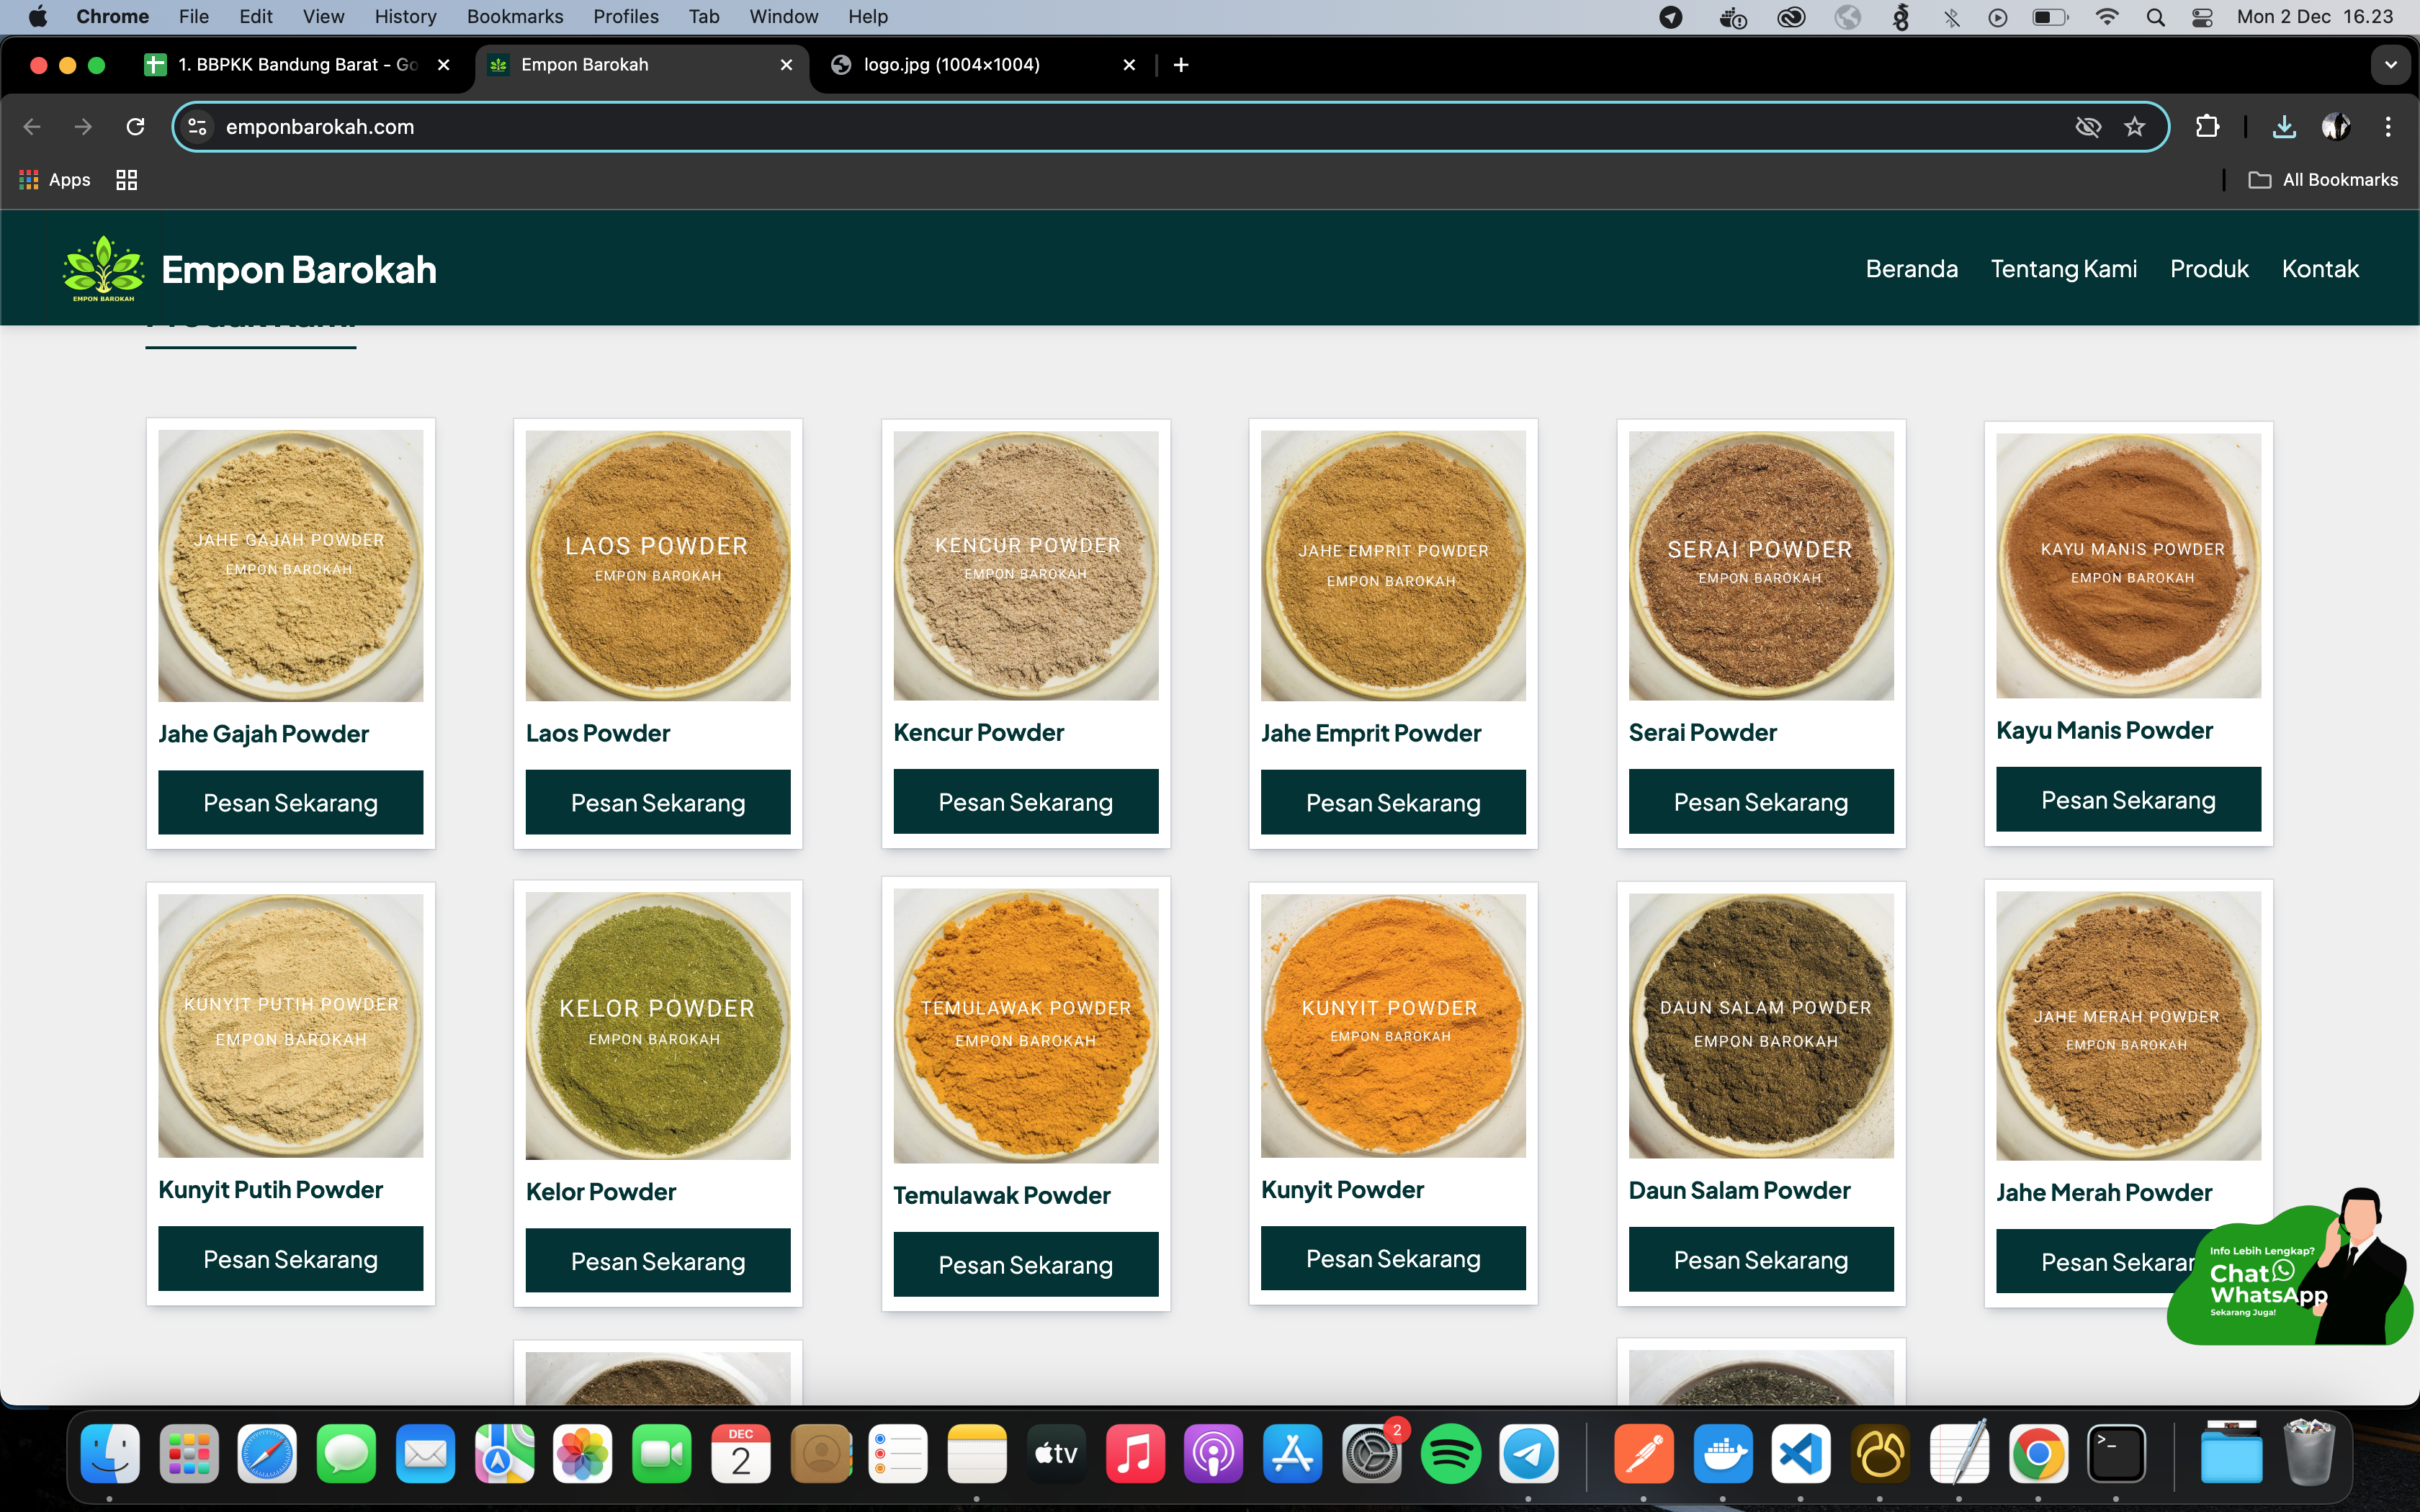2420x1512 pixels.
Task: Click Pesan Sekarang for Kunyit Powder
Action: [x=1393, y=1258]
